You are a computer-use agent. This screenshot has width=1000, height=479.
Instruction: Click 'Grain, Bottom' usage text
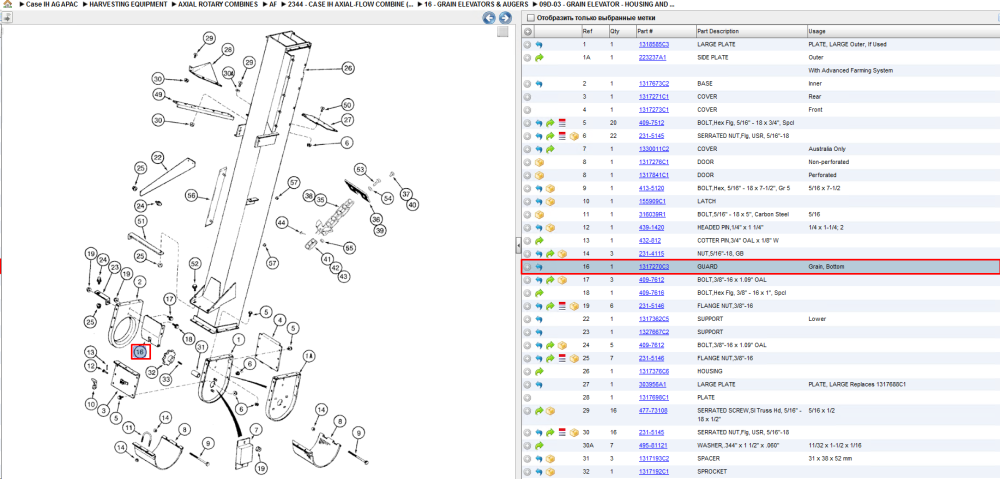pyautogui.click(x=826, y=267)
